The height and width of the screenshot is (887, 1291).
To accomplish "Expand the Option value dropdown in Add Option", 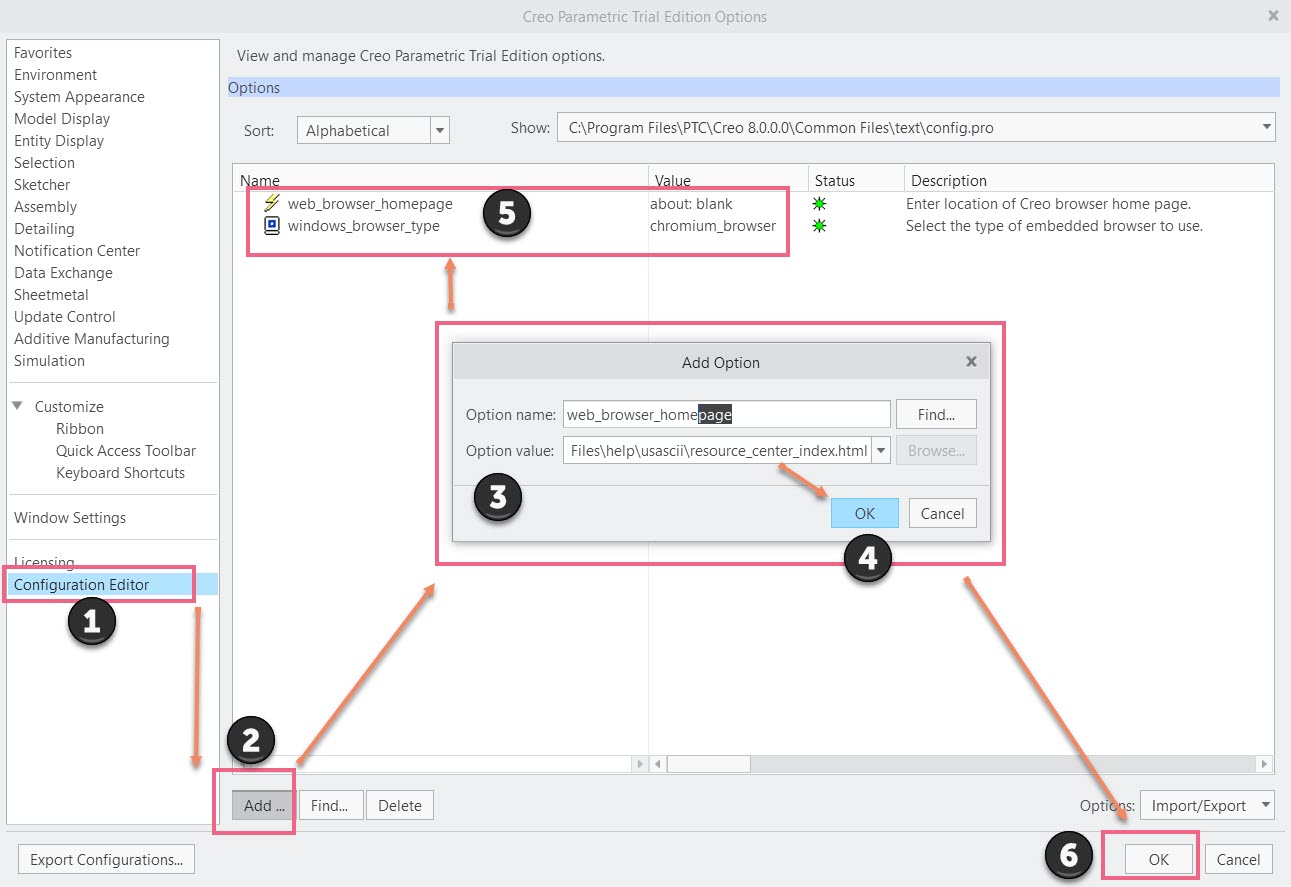I will point(880,450).
